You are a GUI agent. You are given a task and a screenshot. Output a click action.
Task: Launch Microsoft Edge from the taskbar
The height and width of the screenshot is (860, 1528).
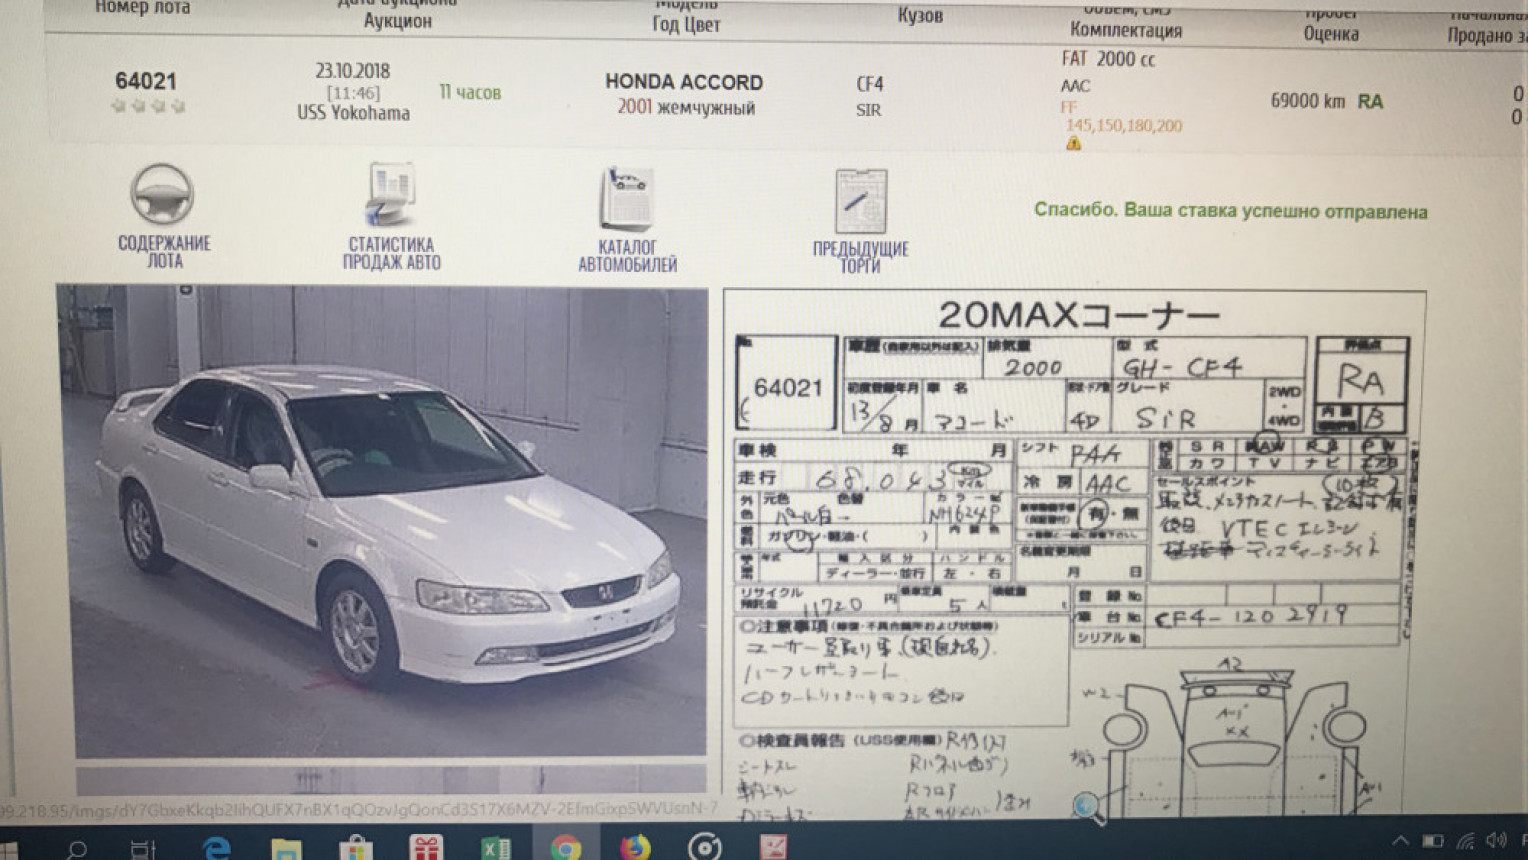point(215,848)
